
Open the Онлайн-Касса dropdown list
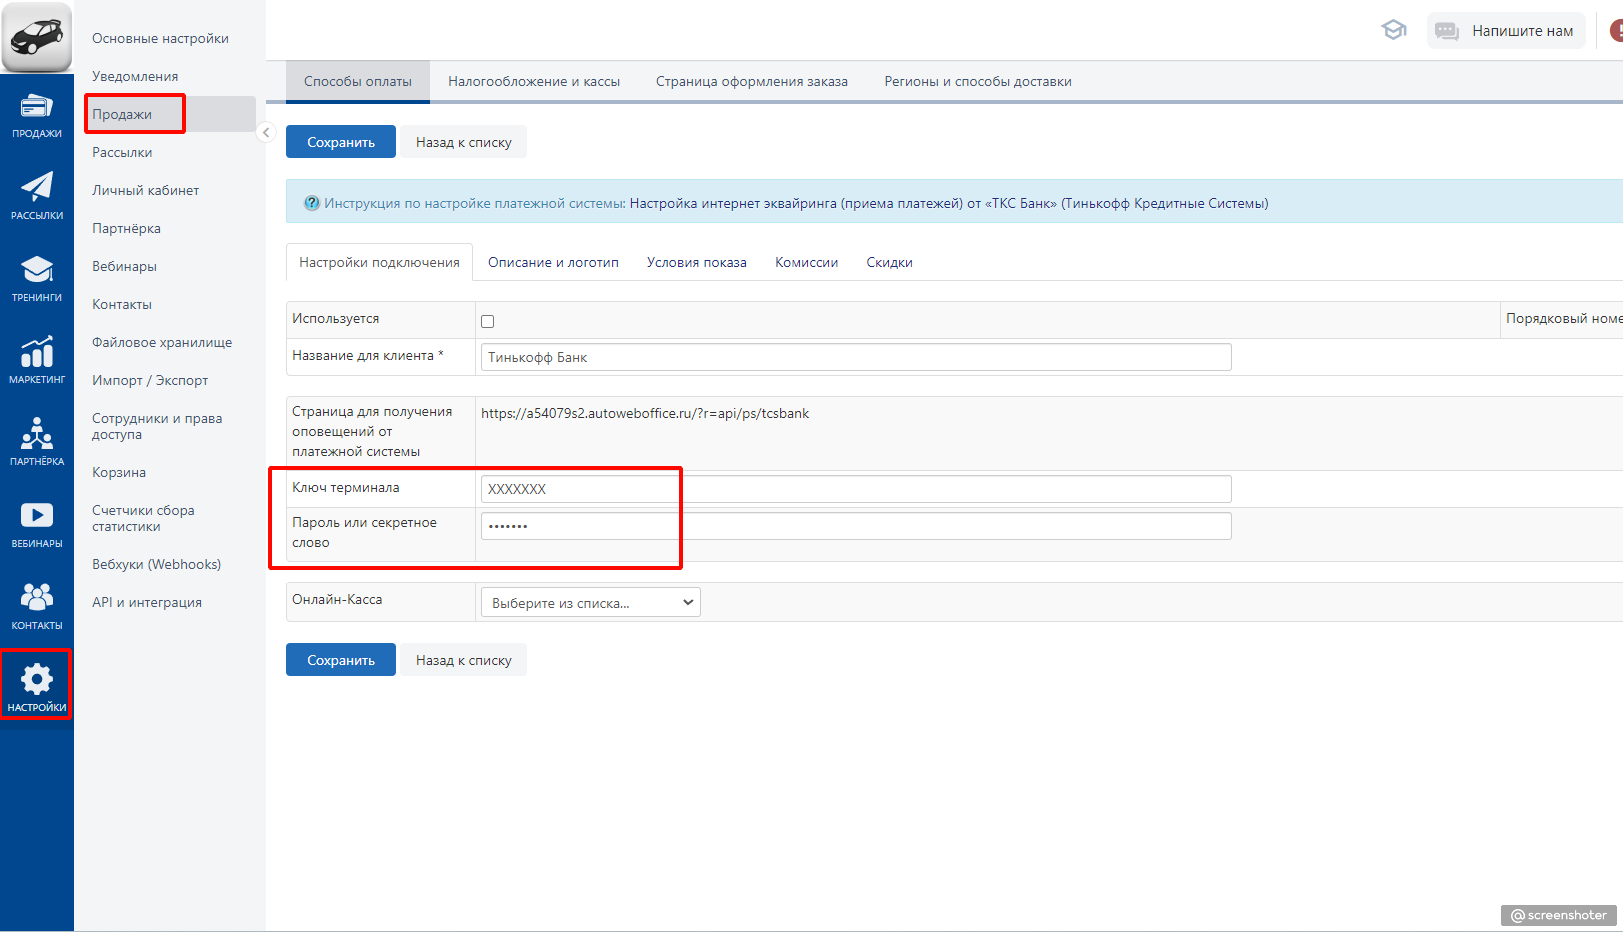click(591, 603)
